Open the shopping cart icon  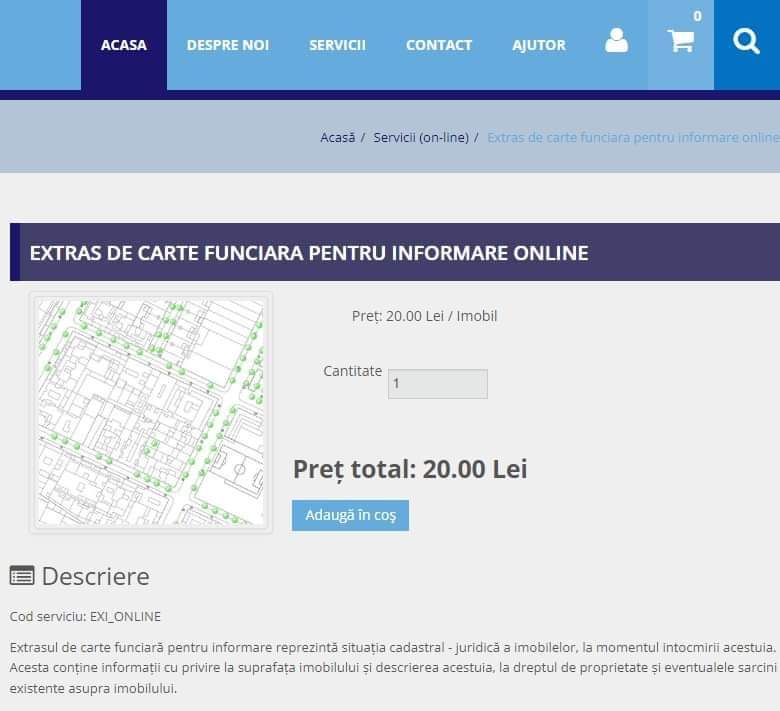pyautogui.click(x=680, y=42)
